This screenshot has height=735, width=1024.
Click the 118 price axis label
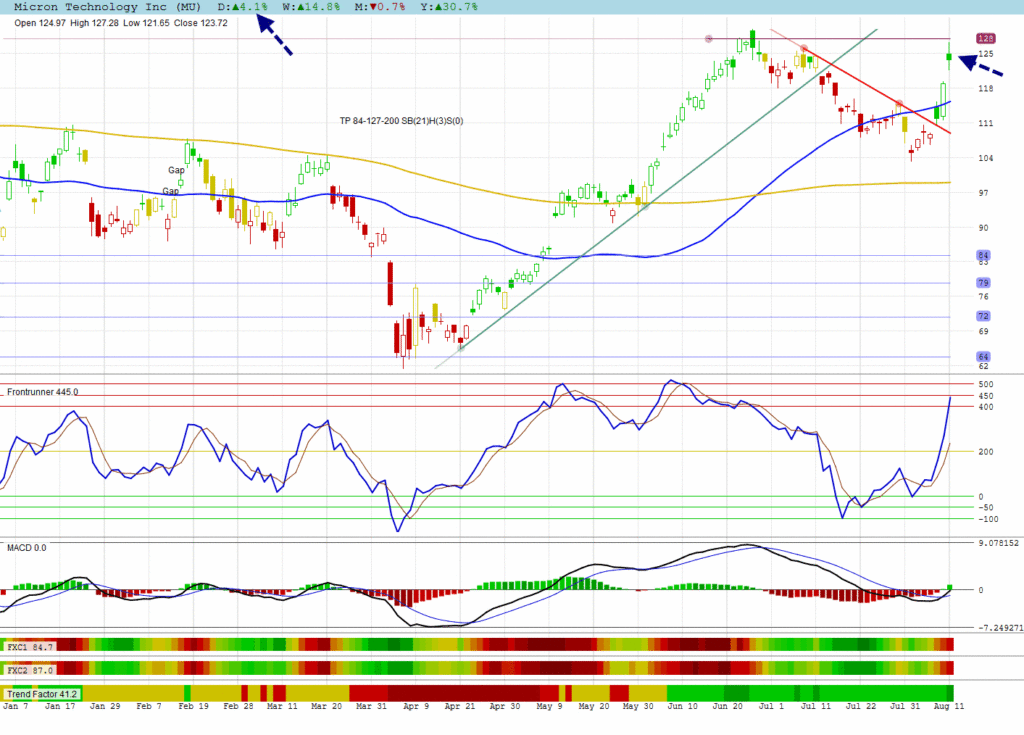coord(985,89)
